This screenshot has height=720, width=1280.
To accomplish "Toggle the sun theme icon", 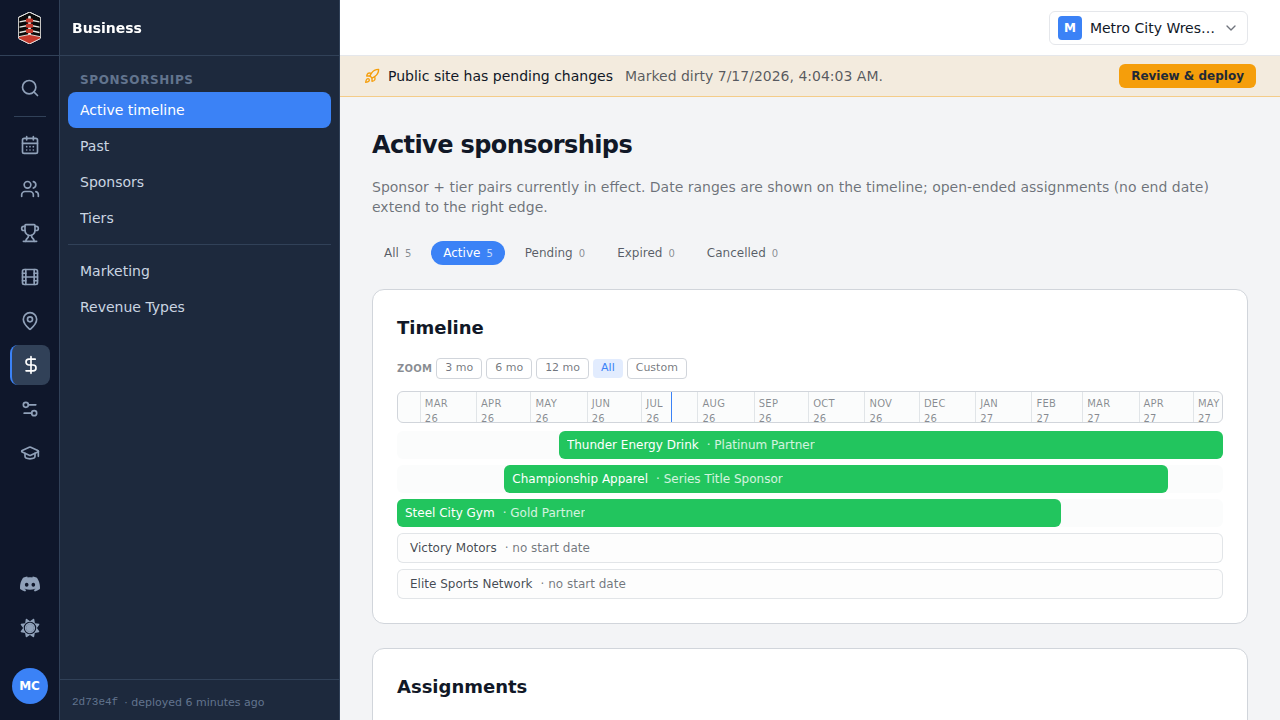I will point(30,628).
